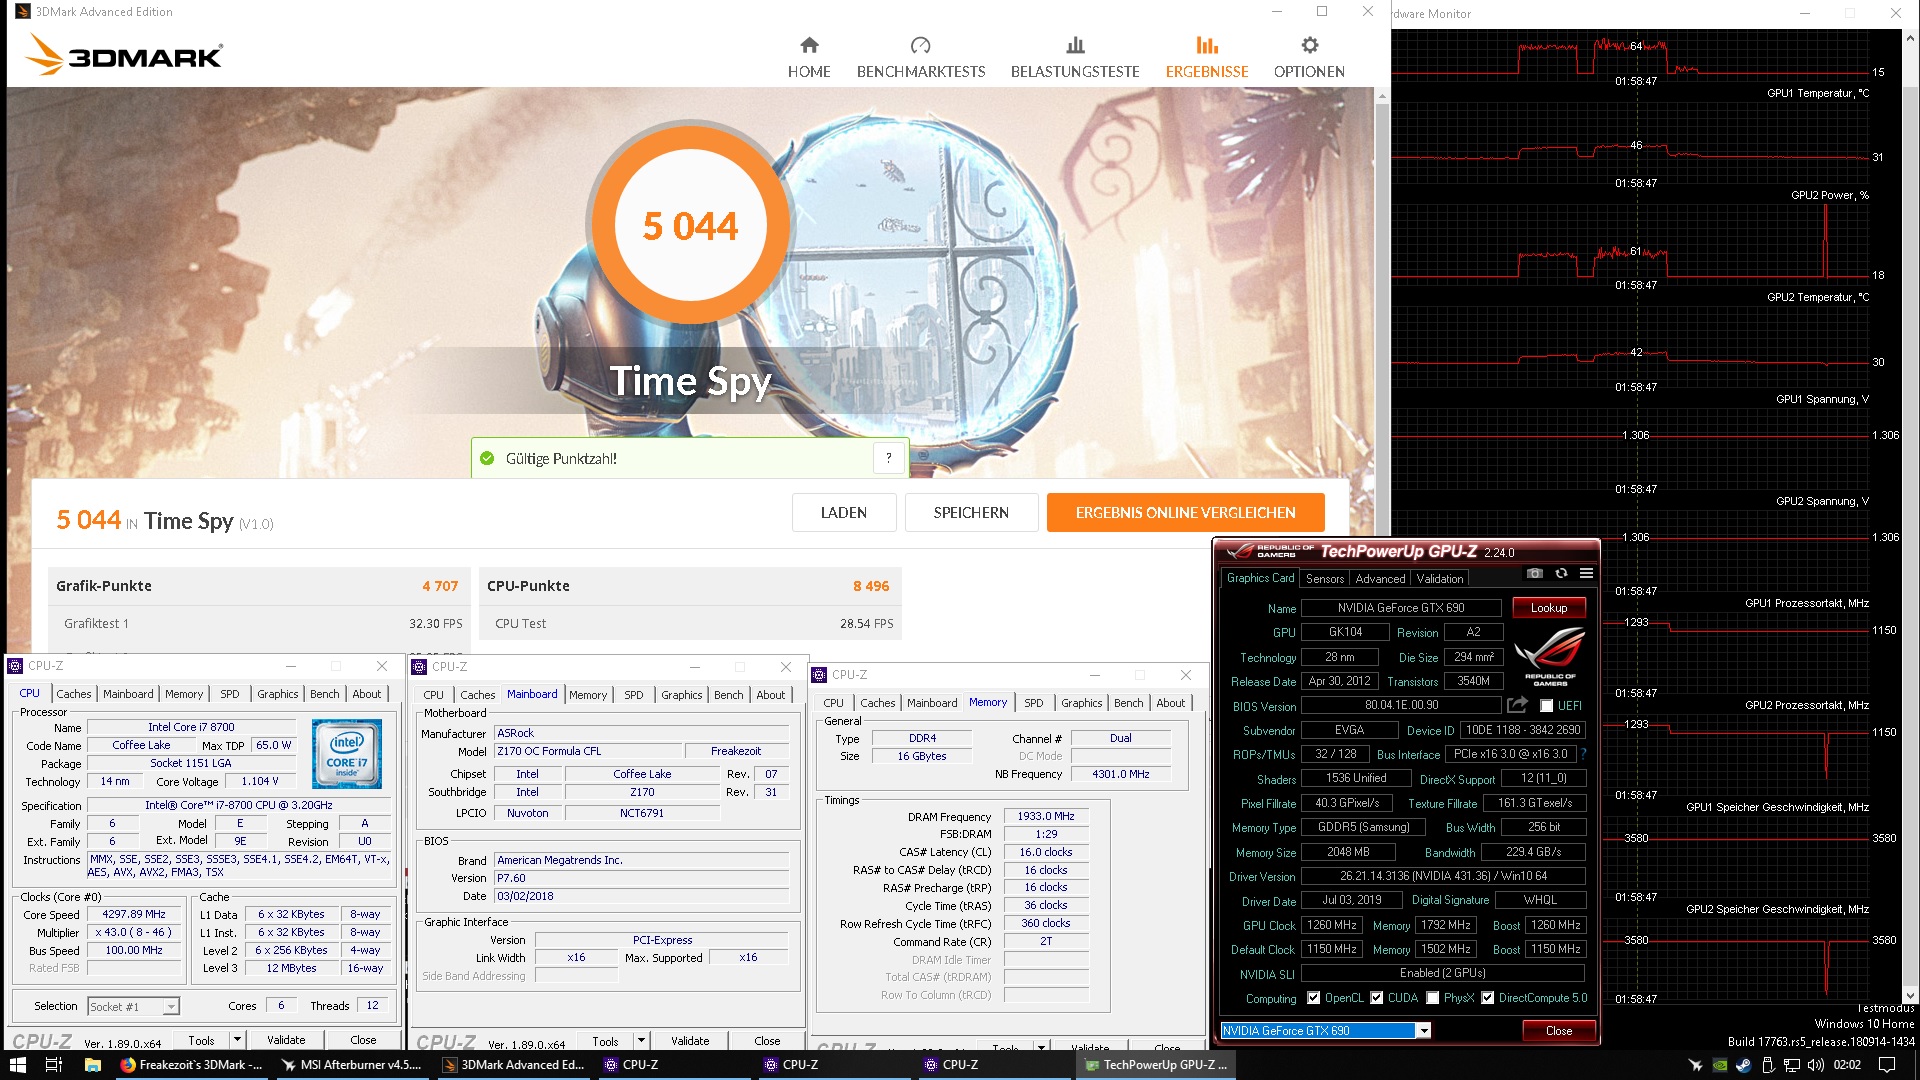Open the Socket #1 selection dropdown
Screen dimensions: 1920x1080
pyautogui.click(x=133, y=1006)
